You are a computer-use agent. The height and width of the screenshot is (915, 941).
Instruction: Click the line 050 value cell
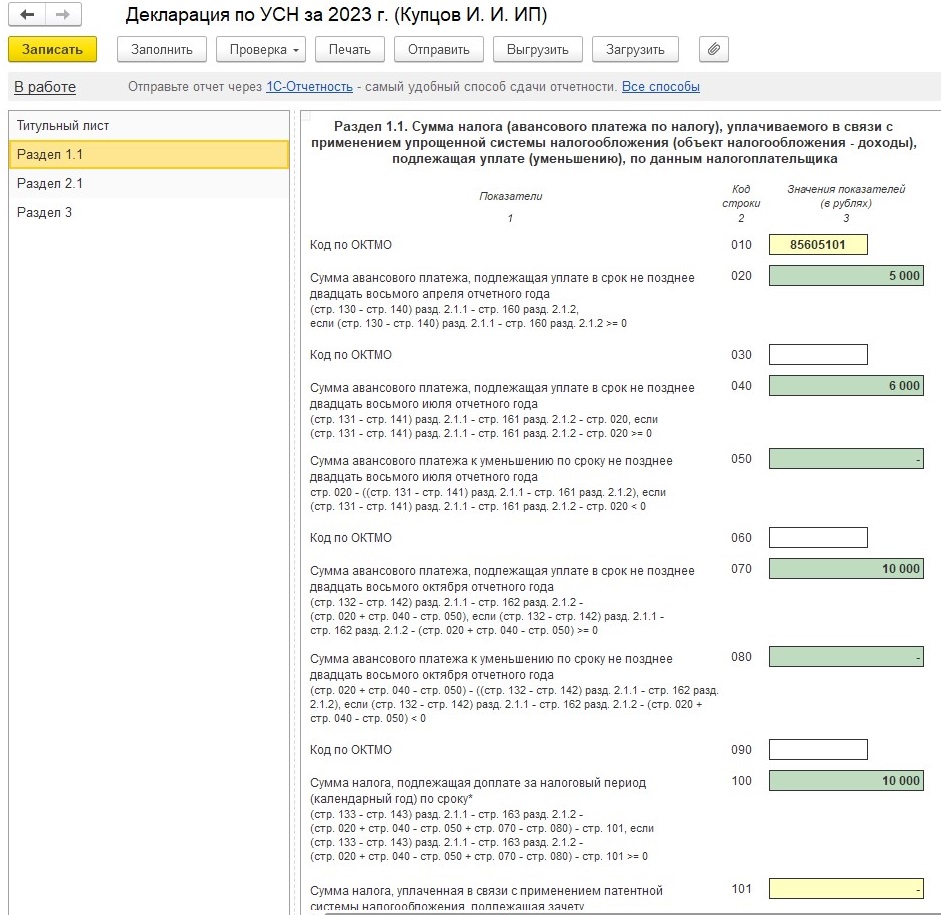pos(846,458)
